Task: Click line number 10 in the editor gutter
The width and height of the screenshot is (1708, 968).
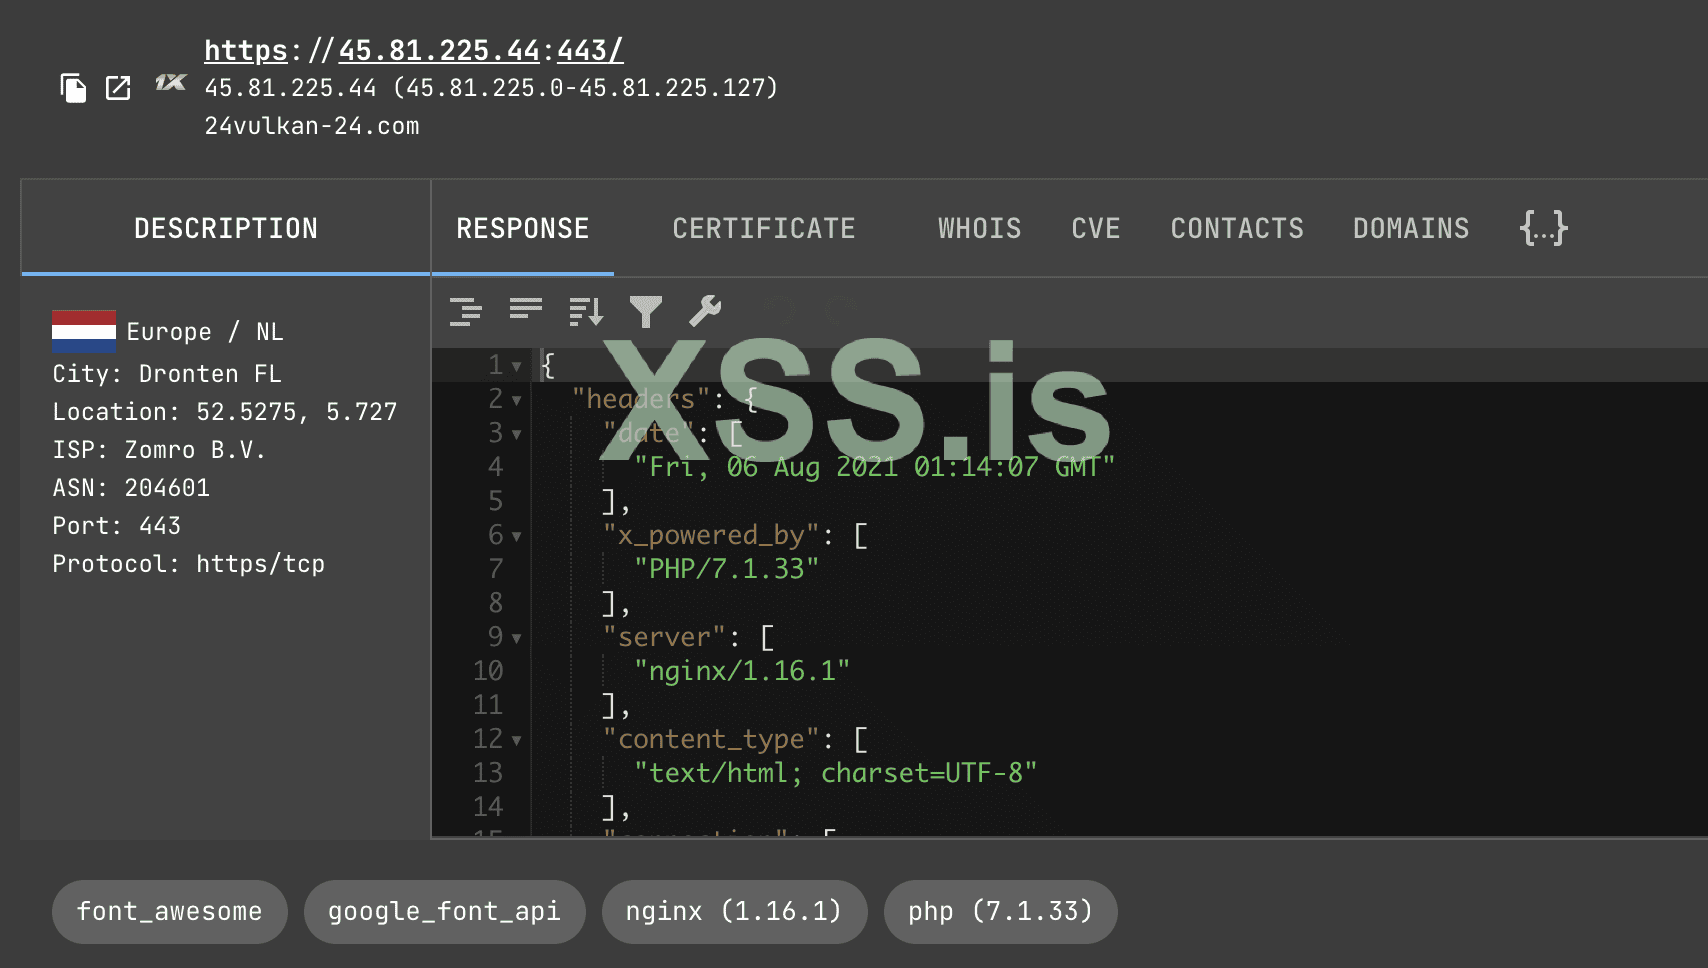Action: coord(488,671)
